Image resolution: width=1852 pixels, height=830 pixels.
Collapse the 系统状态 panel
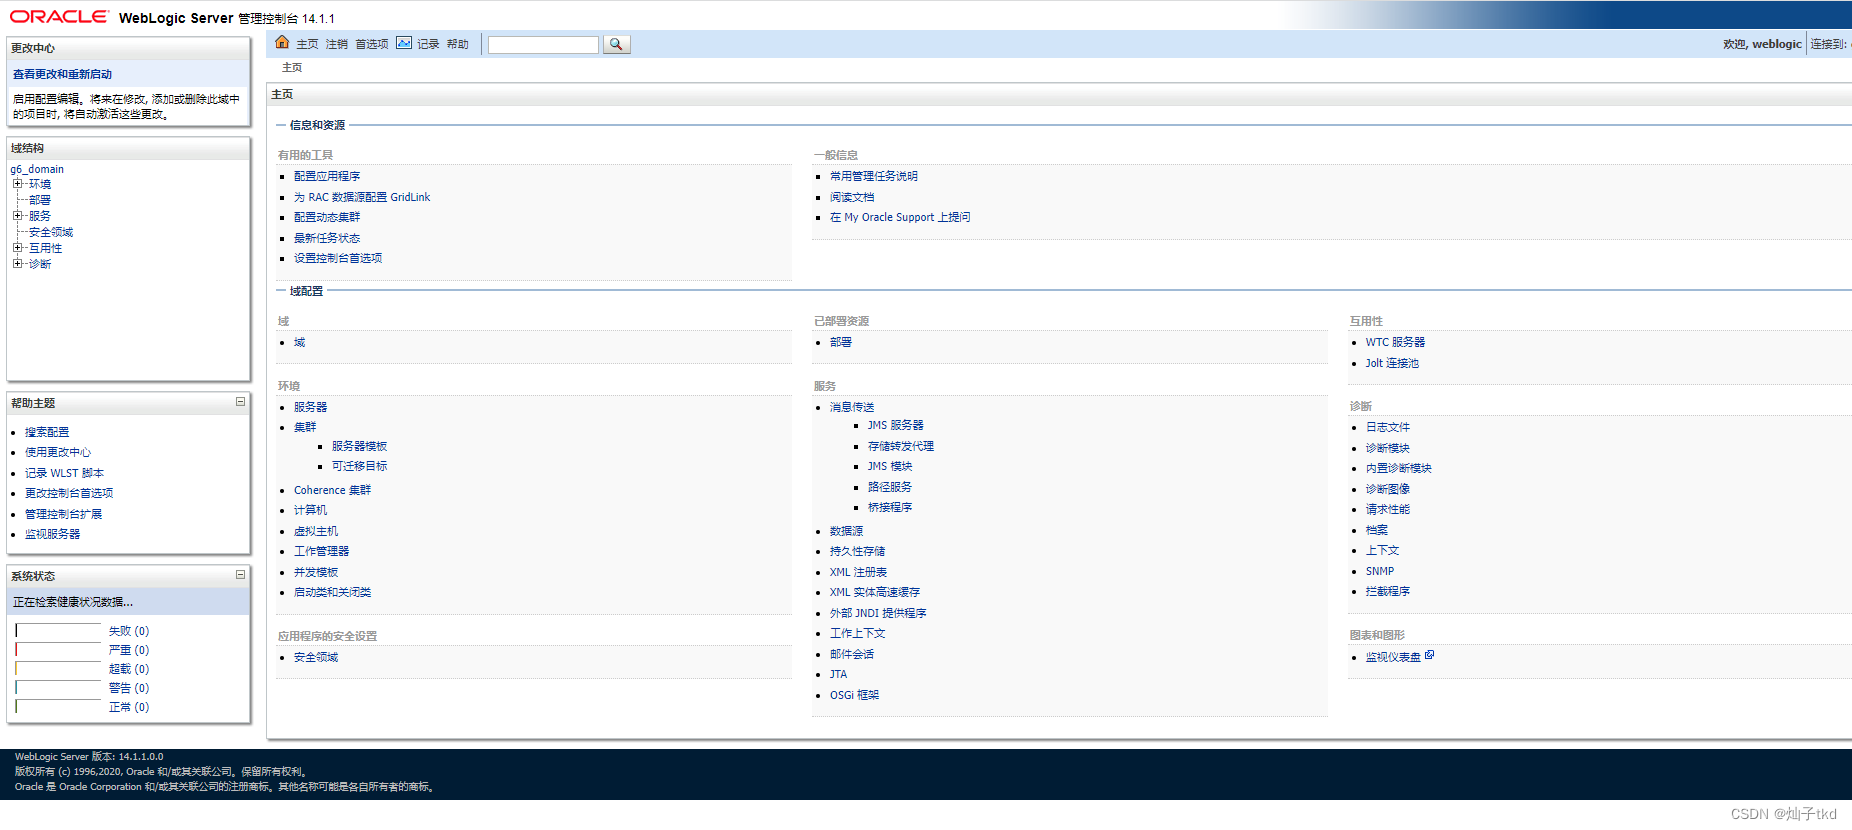point(240,575)
